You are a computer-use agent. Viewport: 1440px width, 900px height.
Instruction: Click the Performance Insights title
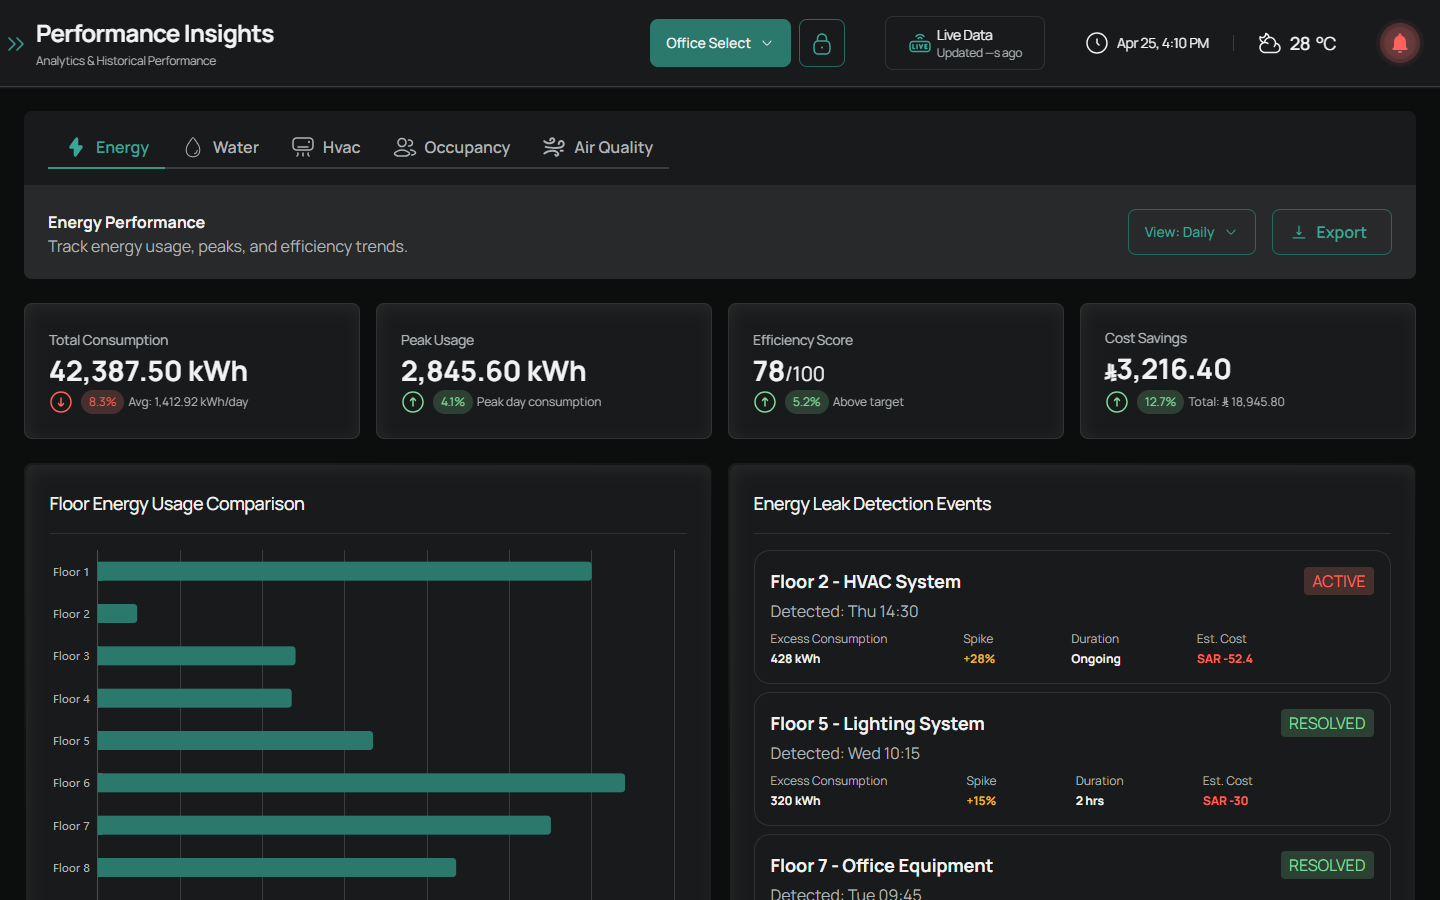155,34
